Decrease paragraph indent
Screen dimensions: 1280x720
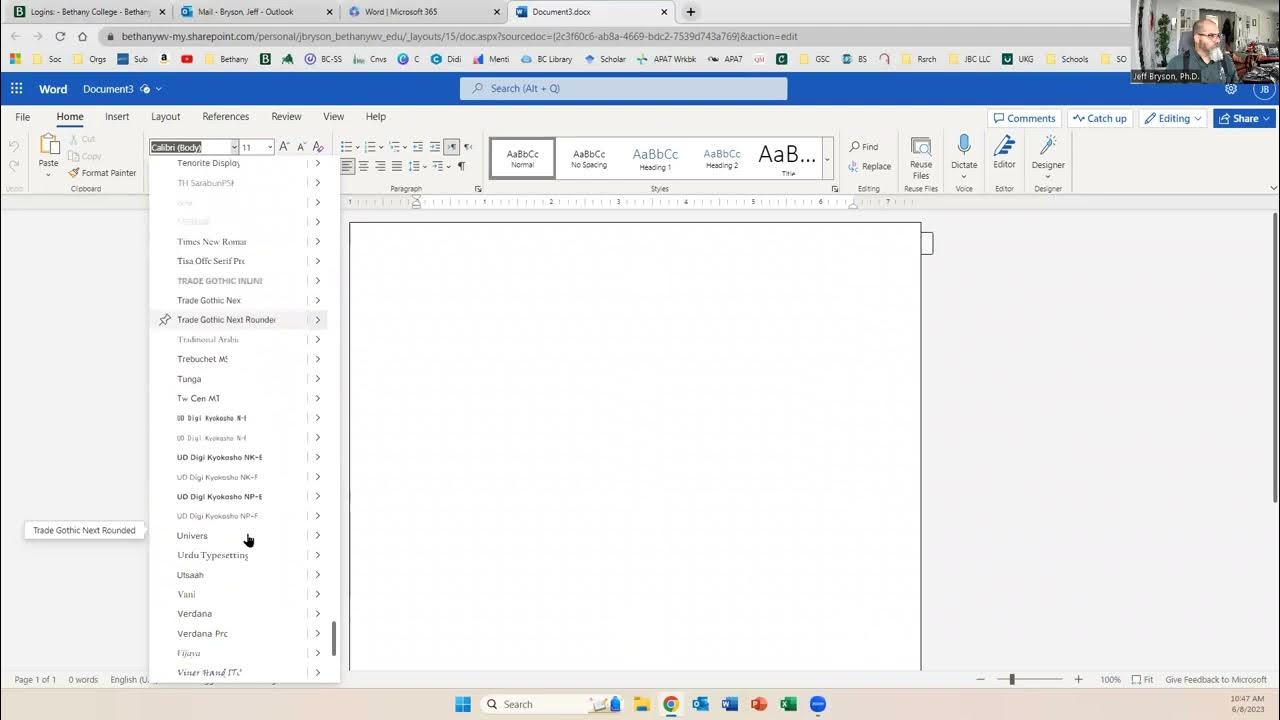[418, 147]
